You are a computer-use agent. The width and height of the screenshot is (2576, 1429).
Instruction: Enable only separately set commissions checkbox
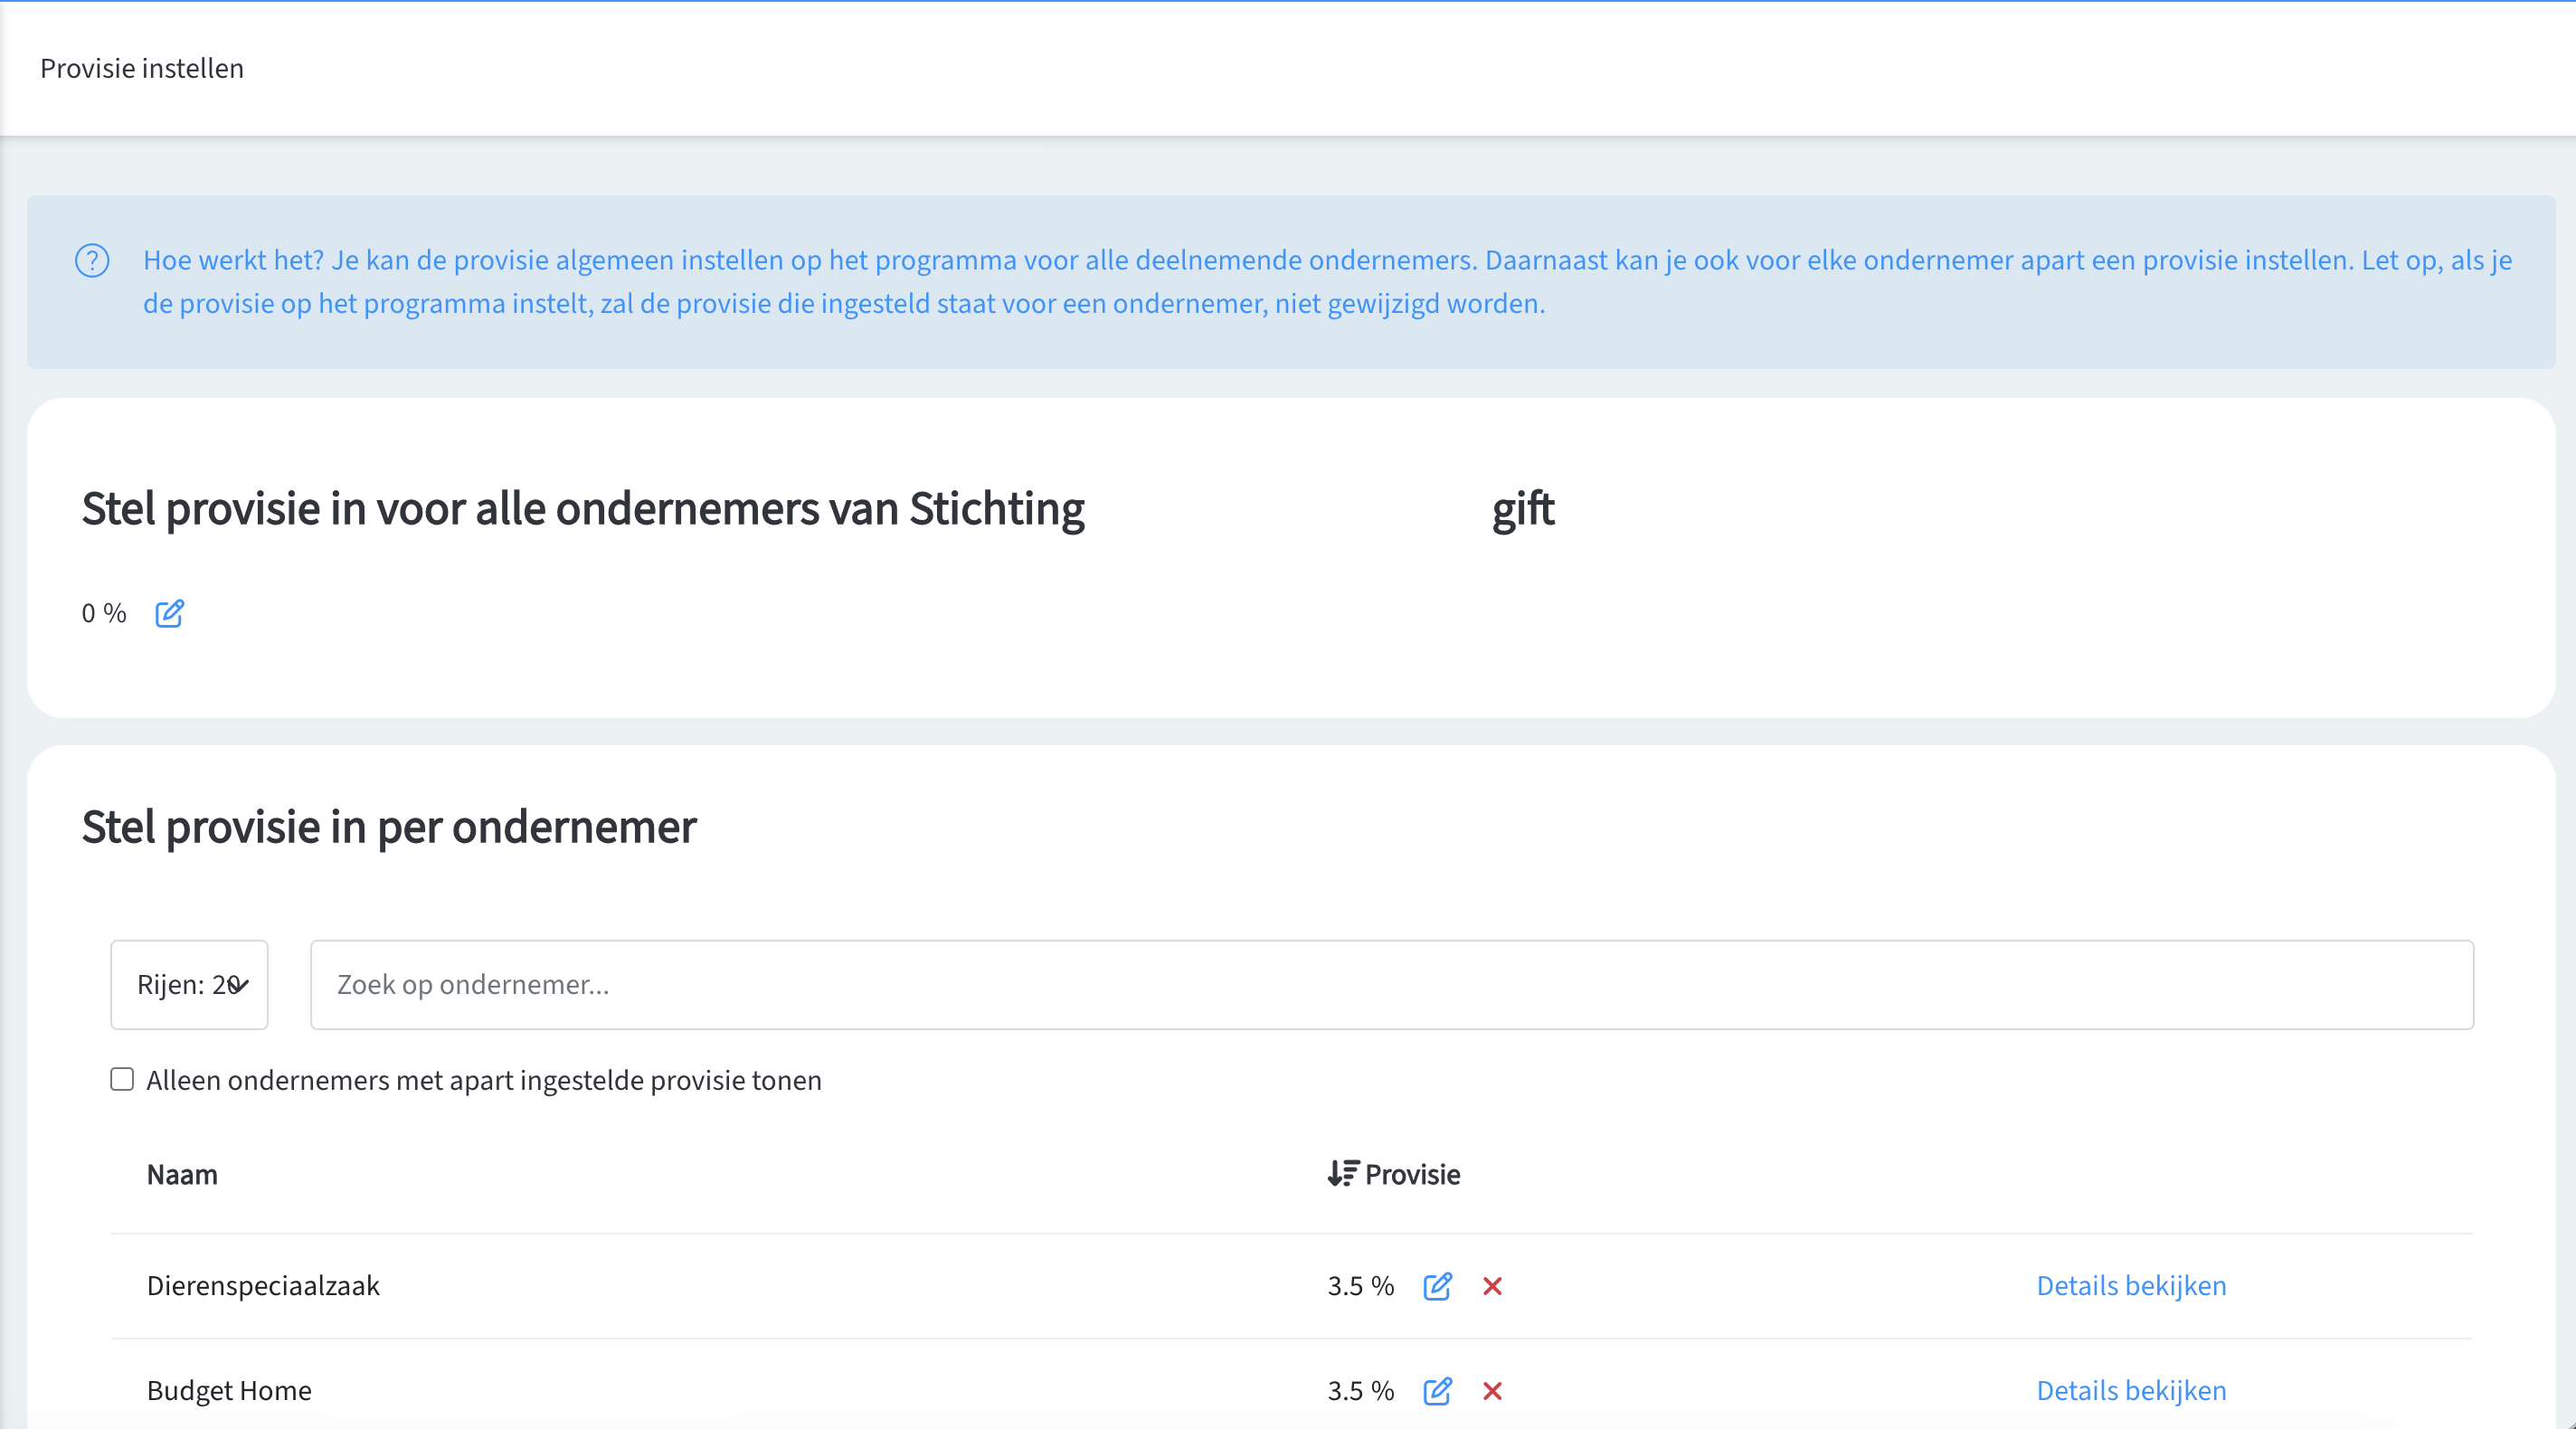(122, 1079)
